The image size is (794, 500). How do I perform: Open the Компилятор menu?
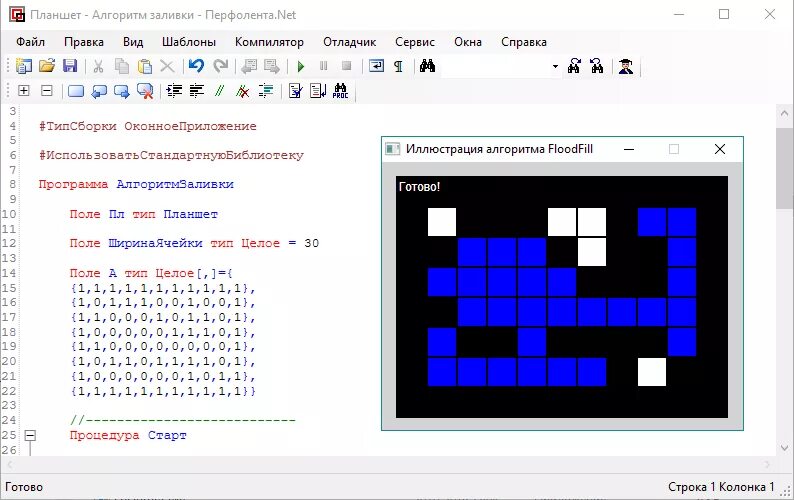pos(269,42)
